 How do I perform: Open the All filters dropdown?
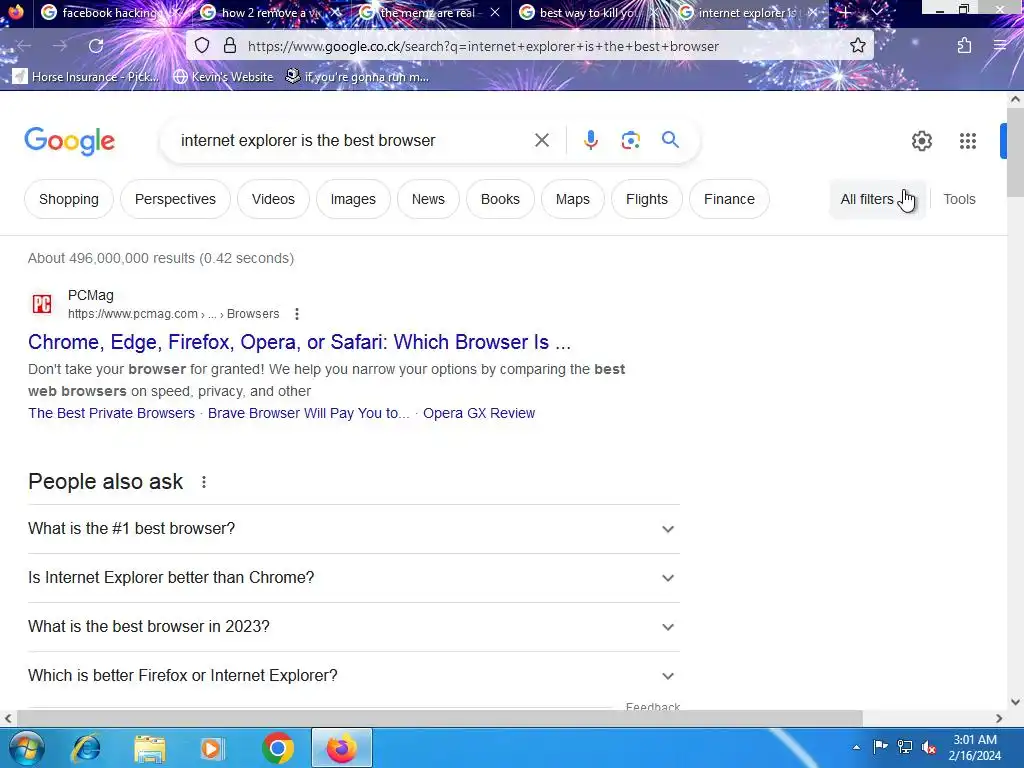[877, 199]
